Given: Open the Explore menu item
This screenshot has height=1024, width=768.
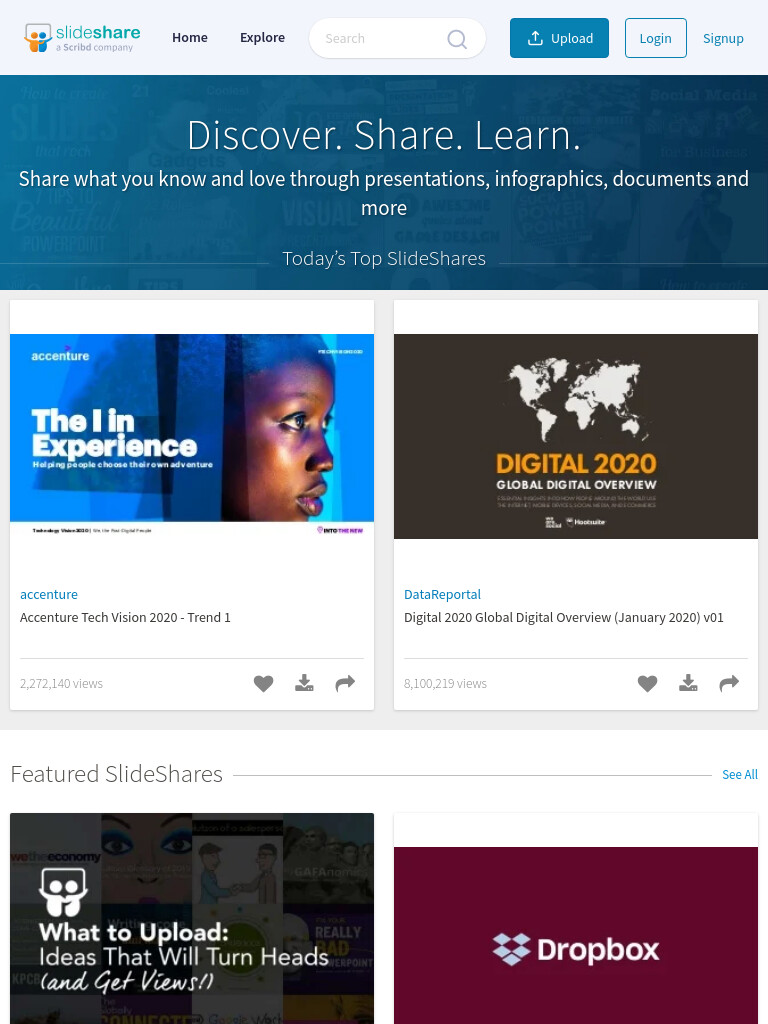Looking at the screenshot, I should [263, 38].
